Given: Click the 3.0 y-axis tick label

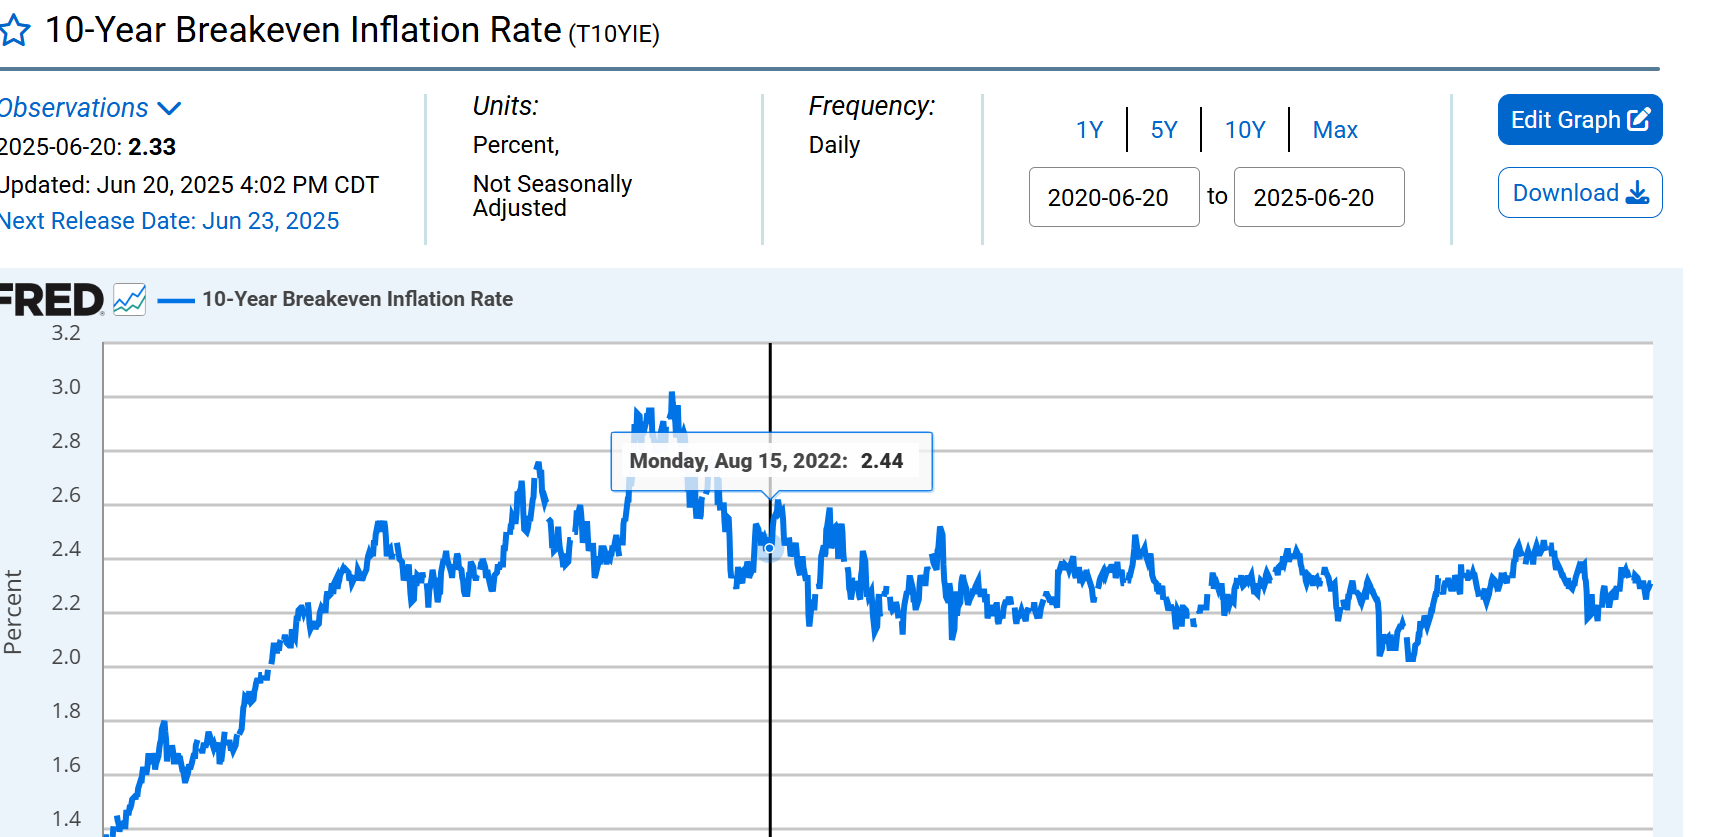Looking at the screenshot, I should 66,387.
